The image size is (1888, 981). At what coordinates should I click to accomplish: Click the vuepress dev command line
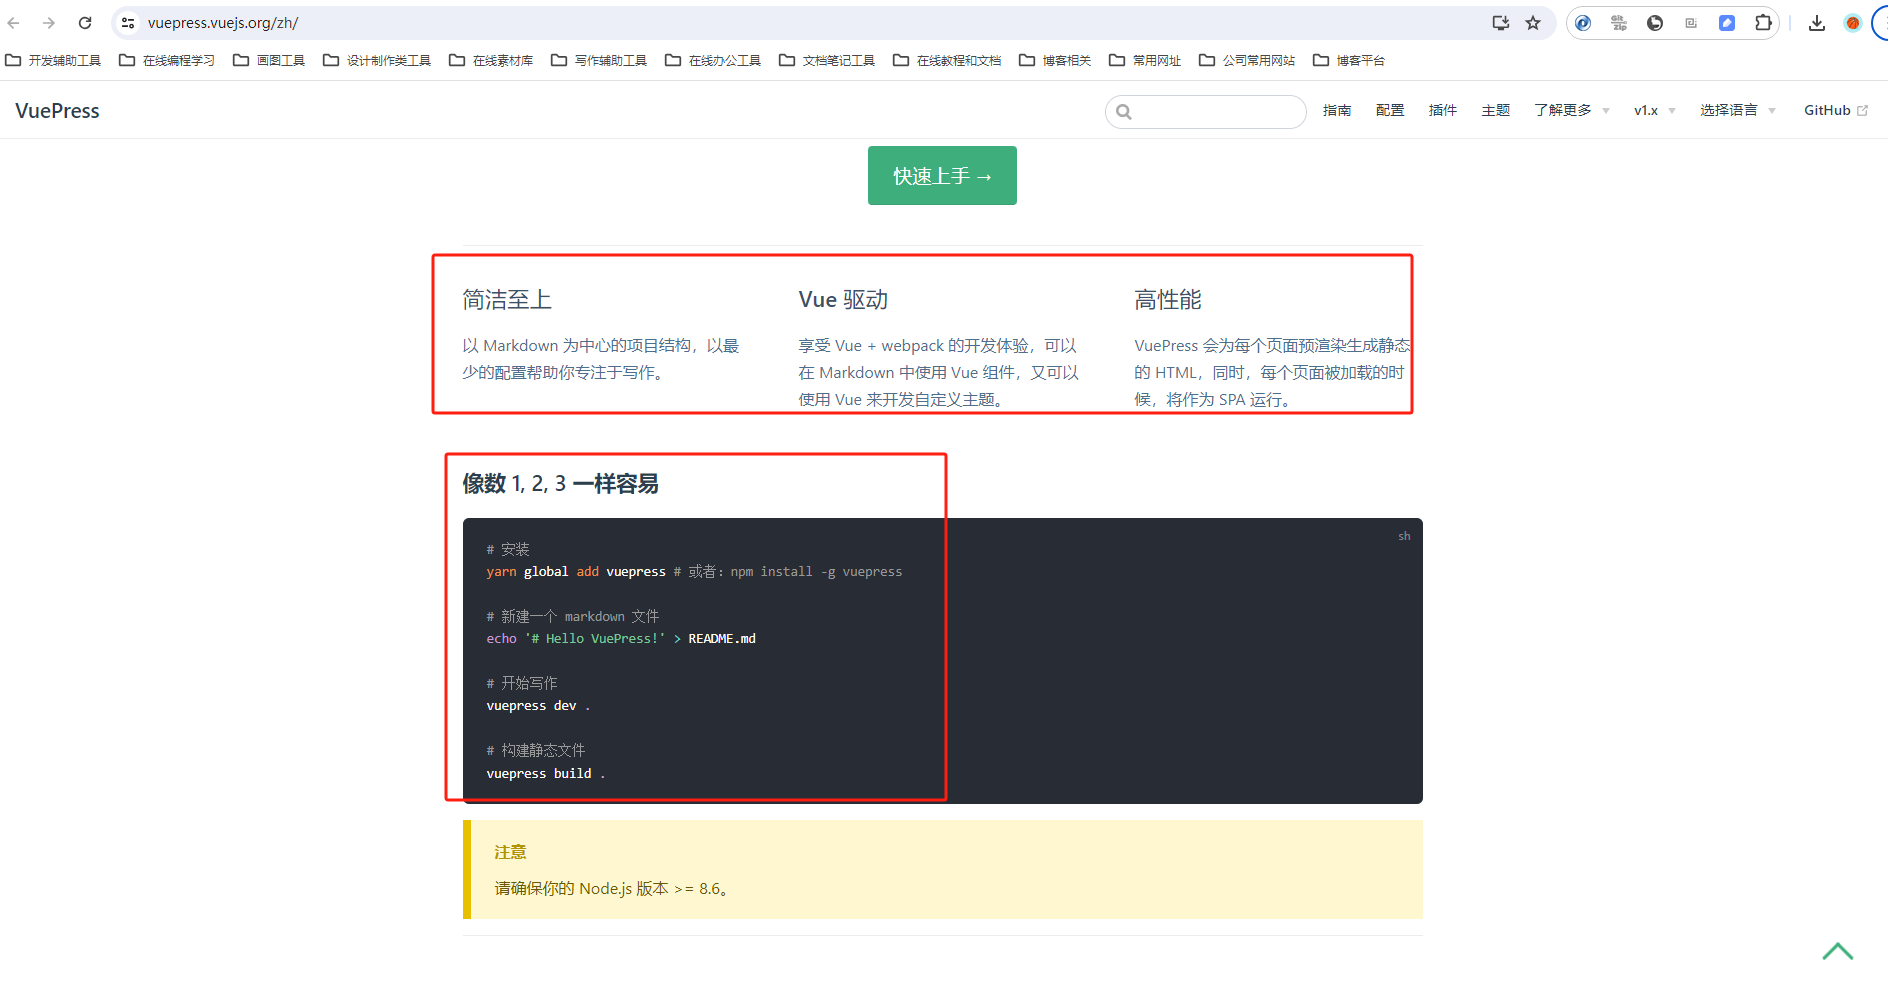coord(538,706)
